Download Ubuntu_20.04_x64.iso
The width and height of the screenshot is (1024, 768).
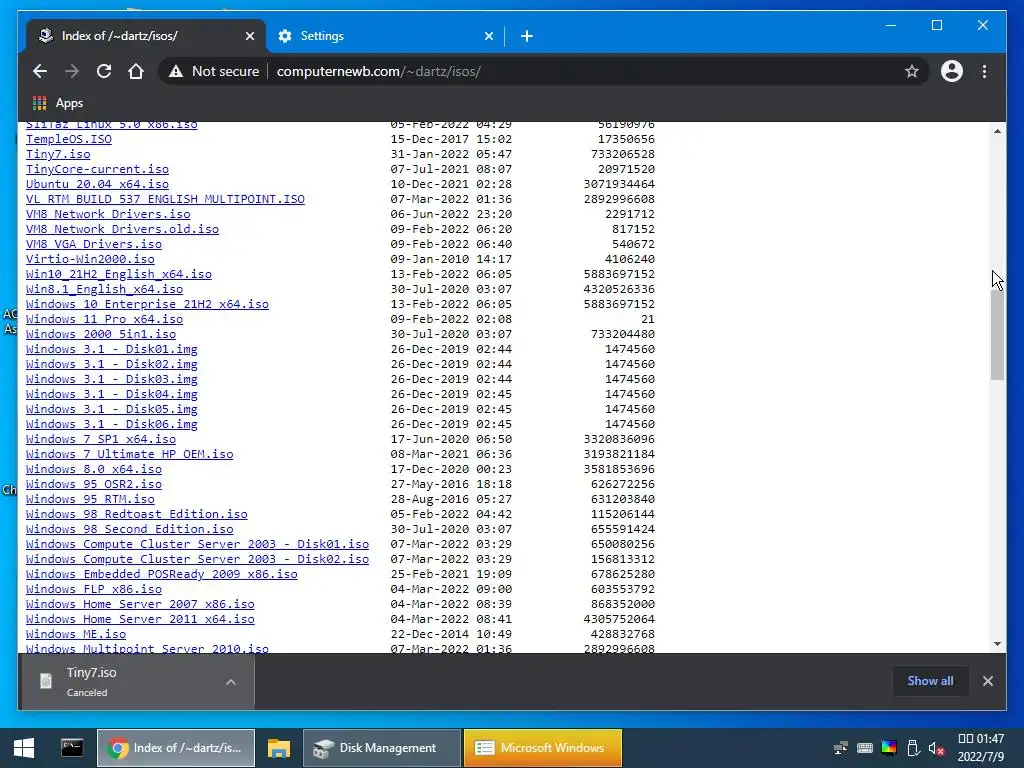pyautogui.click(x=97, y=184)
